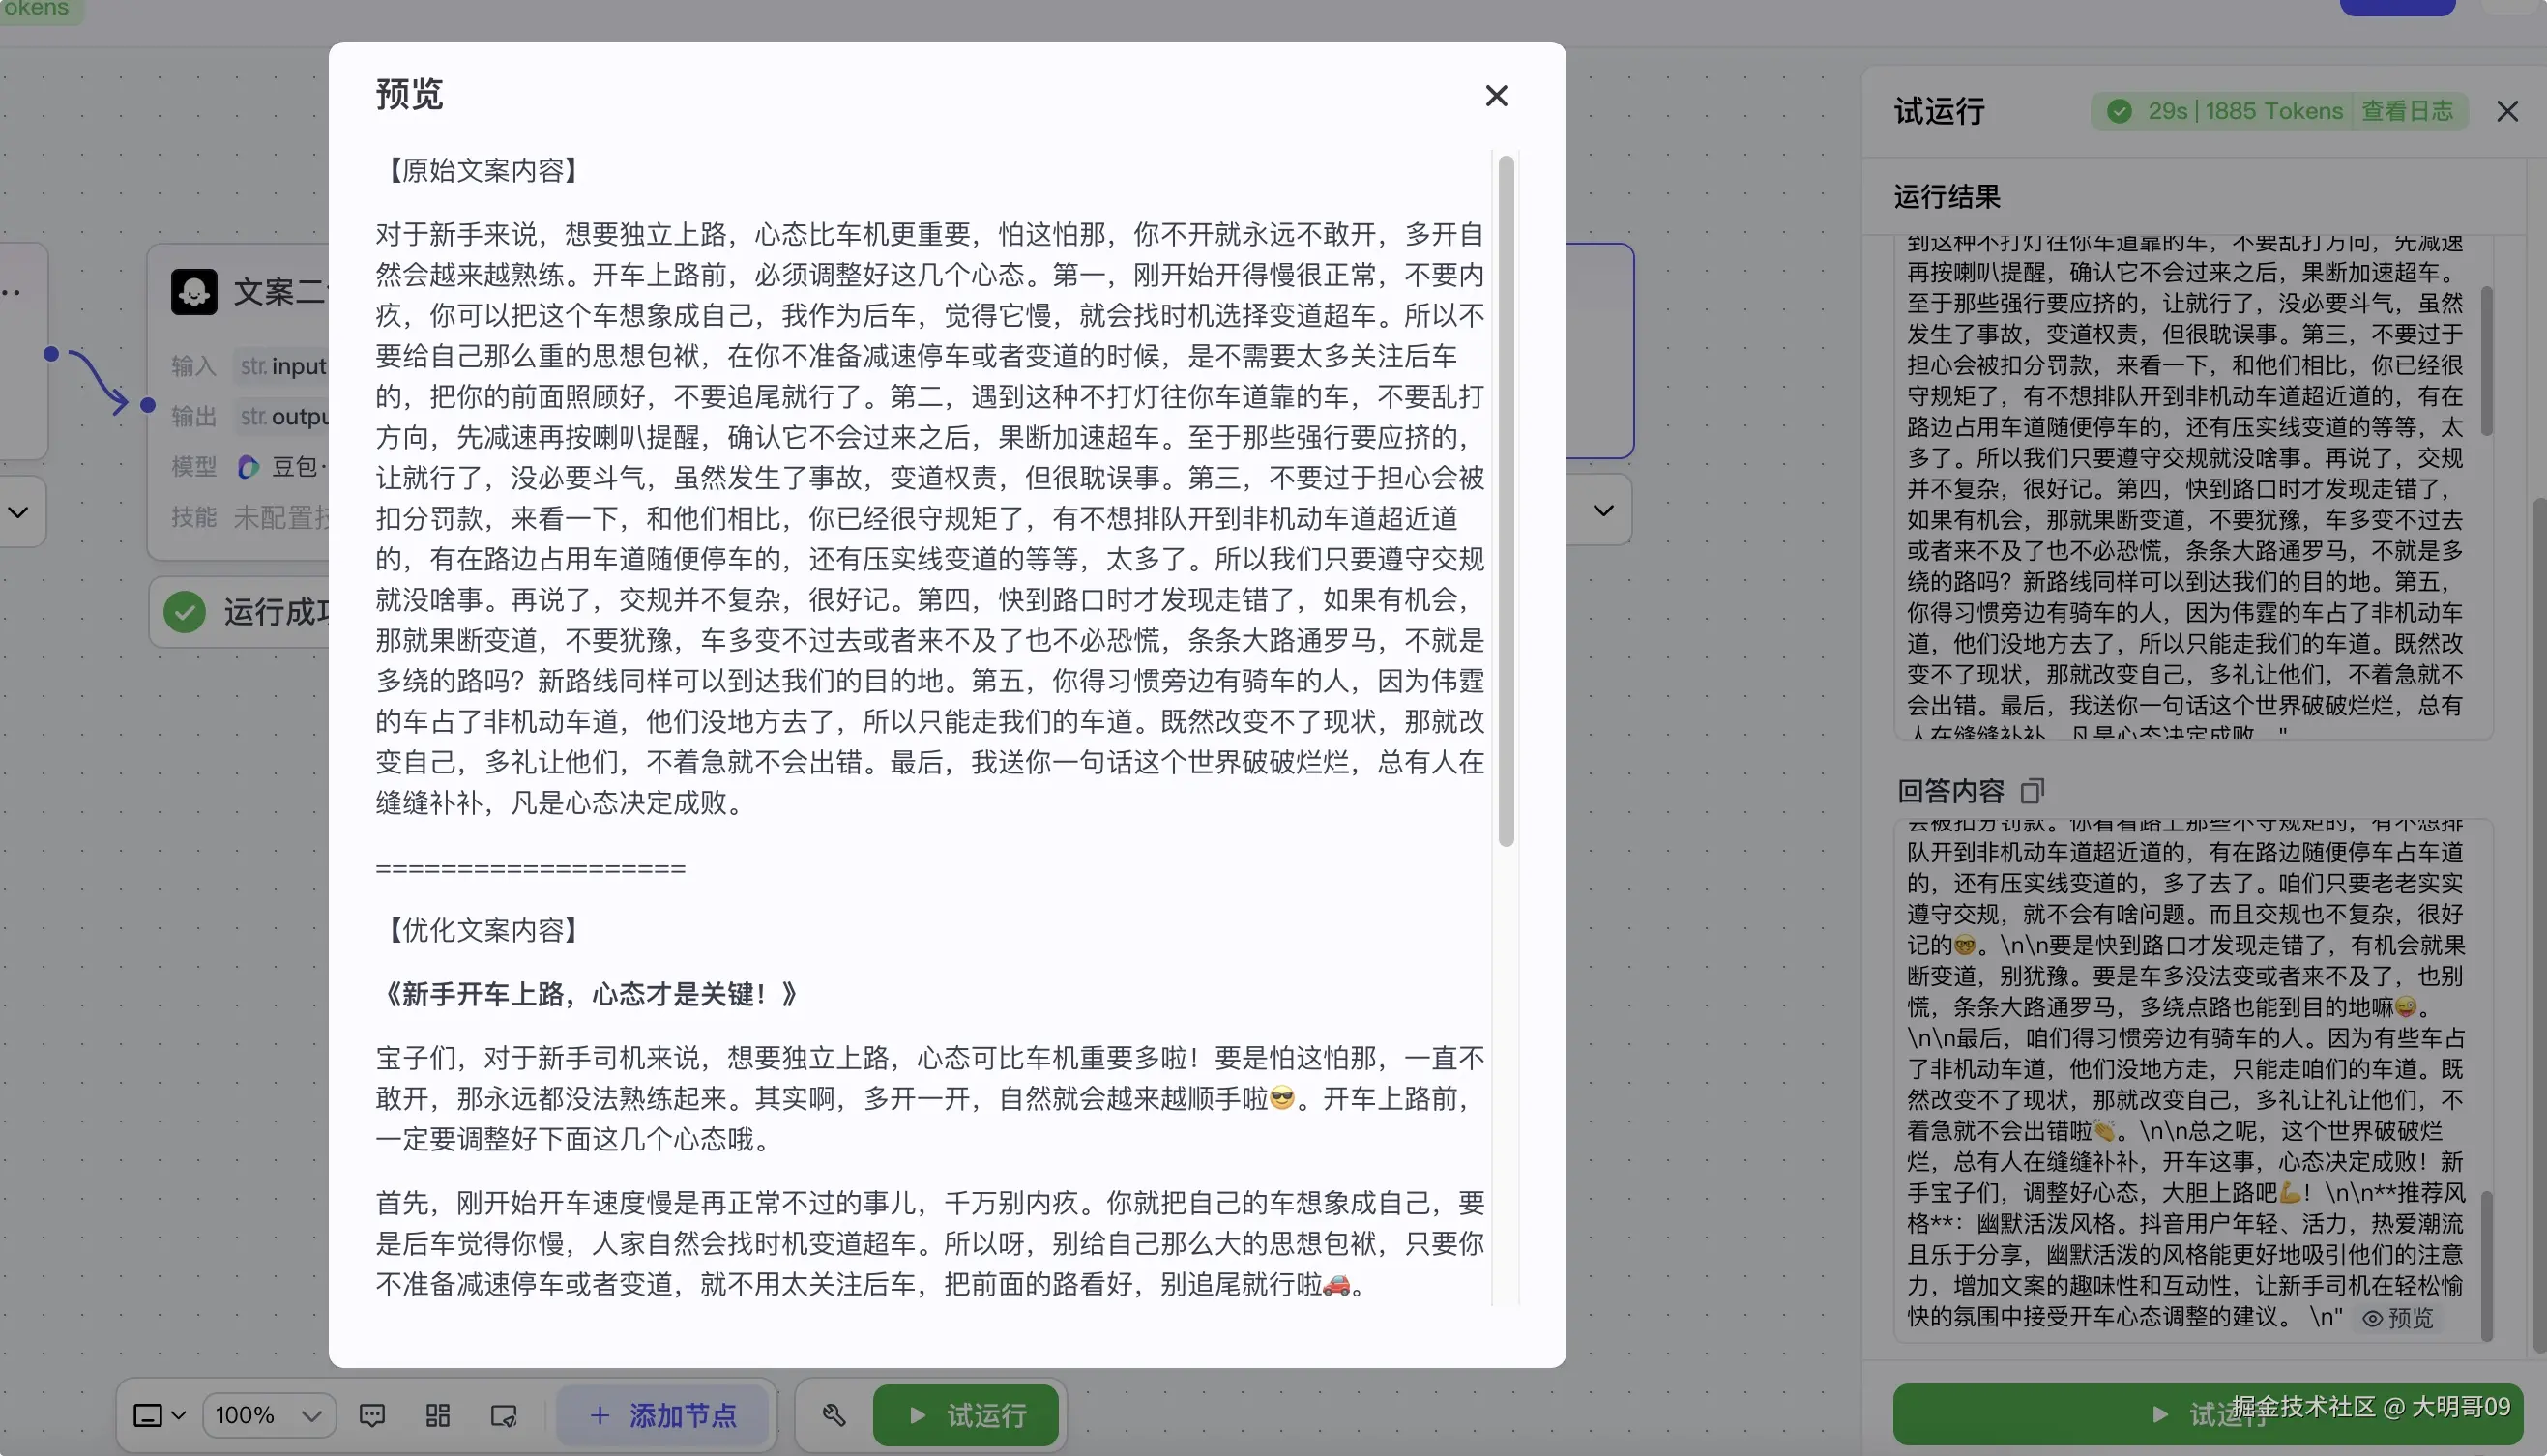Click the grid layout icon

438,1415
